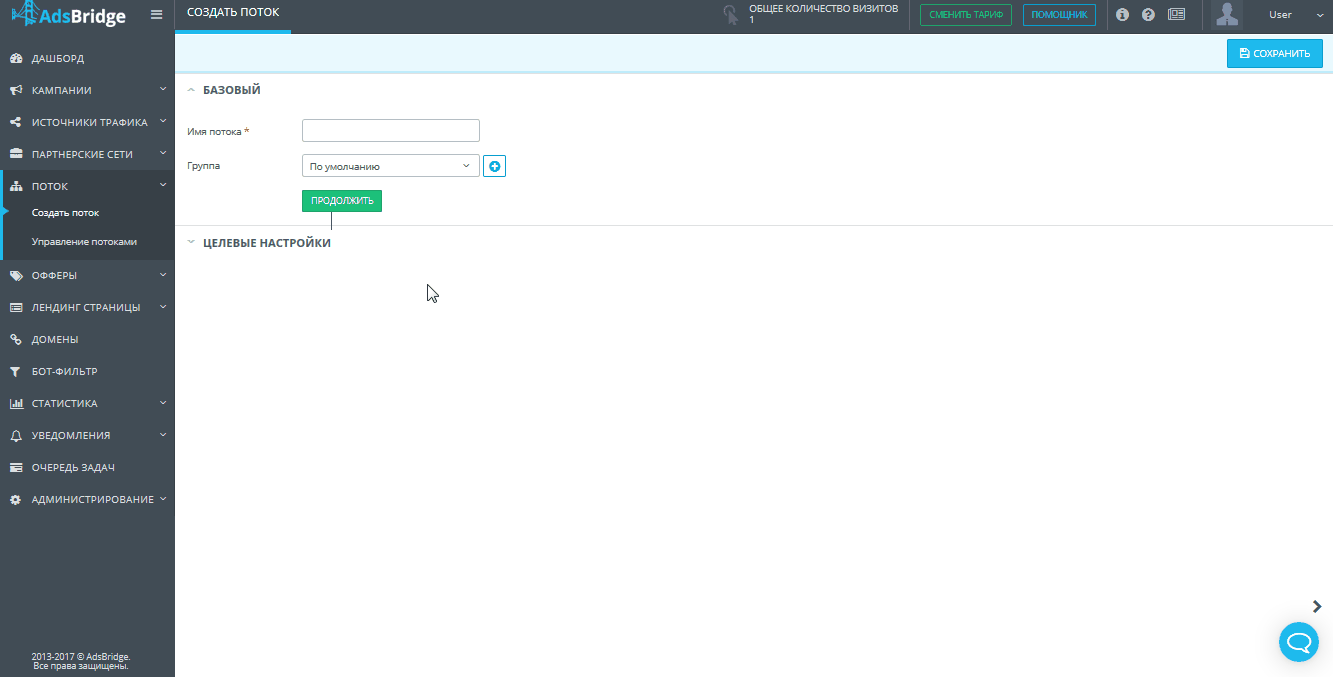1333x677 pixels.
Task: Click the Dashboard gauge icon
Action: point(16,59)
